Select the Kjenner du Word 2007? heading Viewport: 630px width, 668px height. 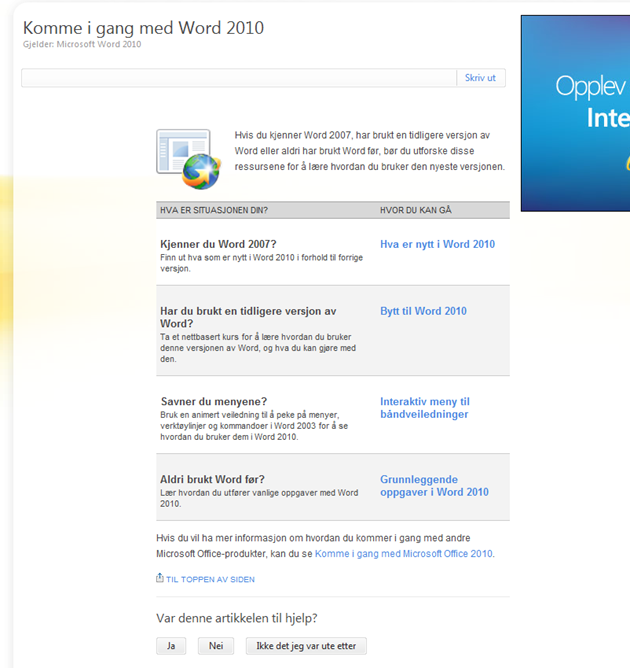pyautogui.click(x=218, y=245)
